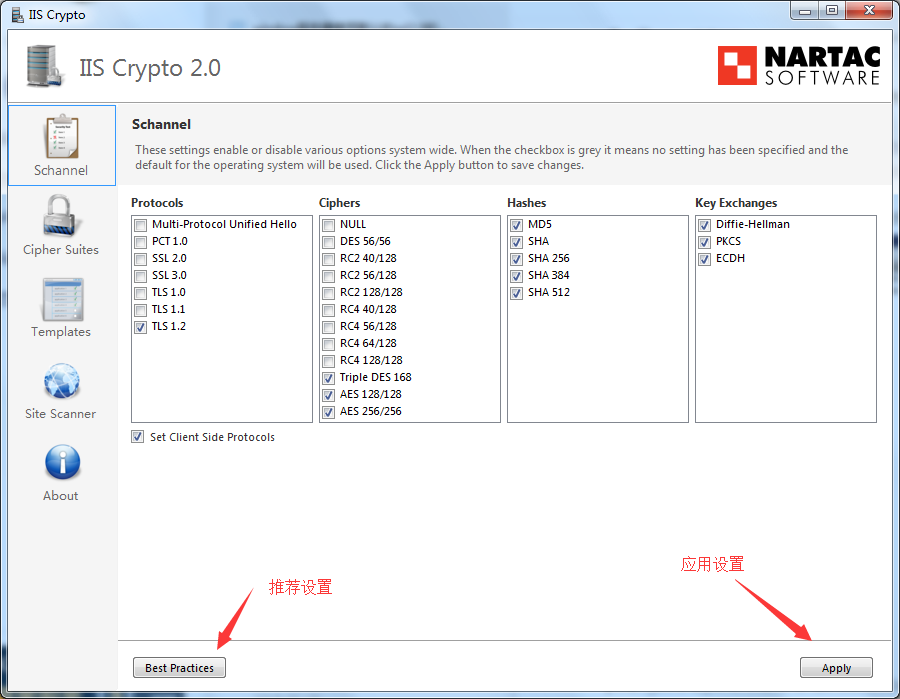
Task: Uncheck PKCS key exchange
Action: tap(704, 242)
